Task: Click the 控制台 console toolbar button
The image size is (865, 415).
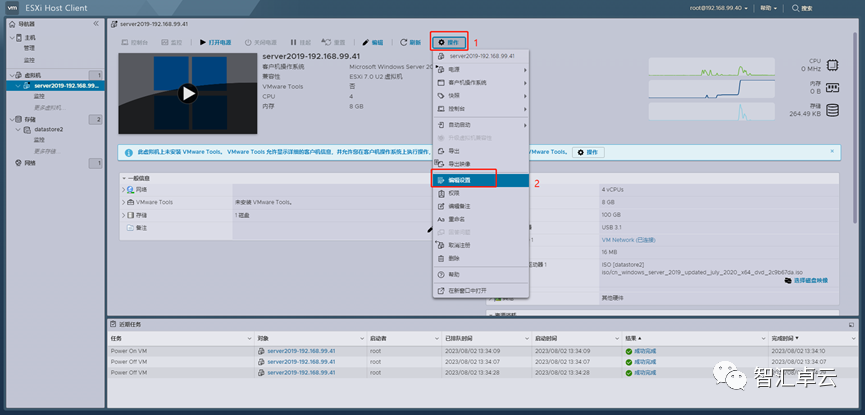Action: (x=135, y=42)
